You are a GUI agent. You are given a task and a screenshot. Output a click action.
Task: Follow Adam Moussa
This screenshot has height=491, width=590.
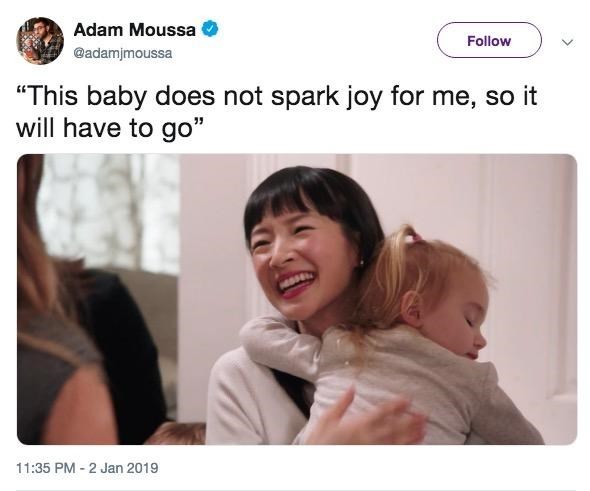point(489,40)
